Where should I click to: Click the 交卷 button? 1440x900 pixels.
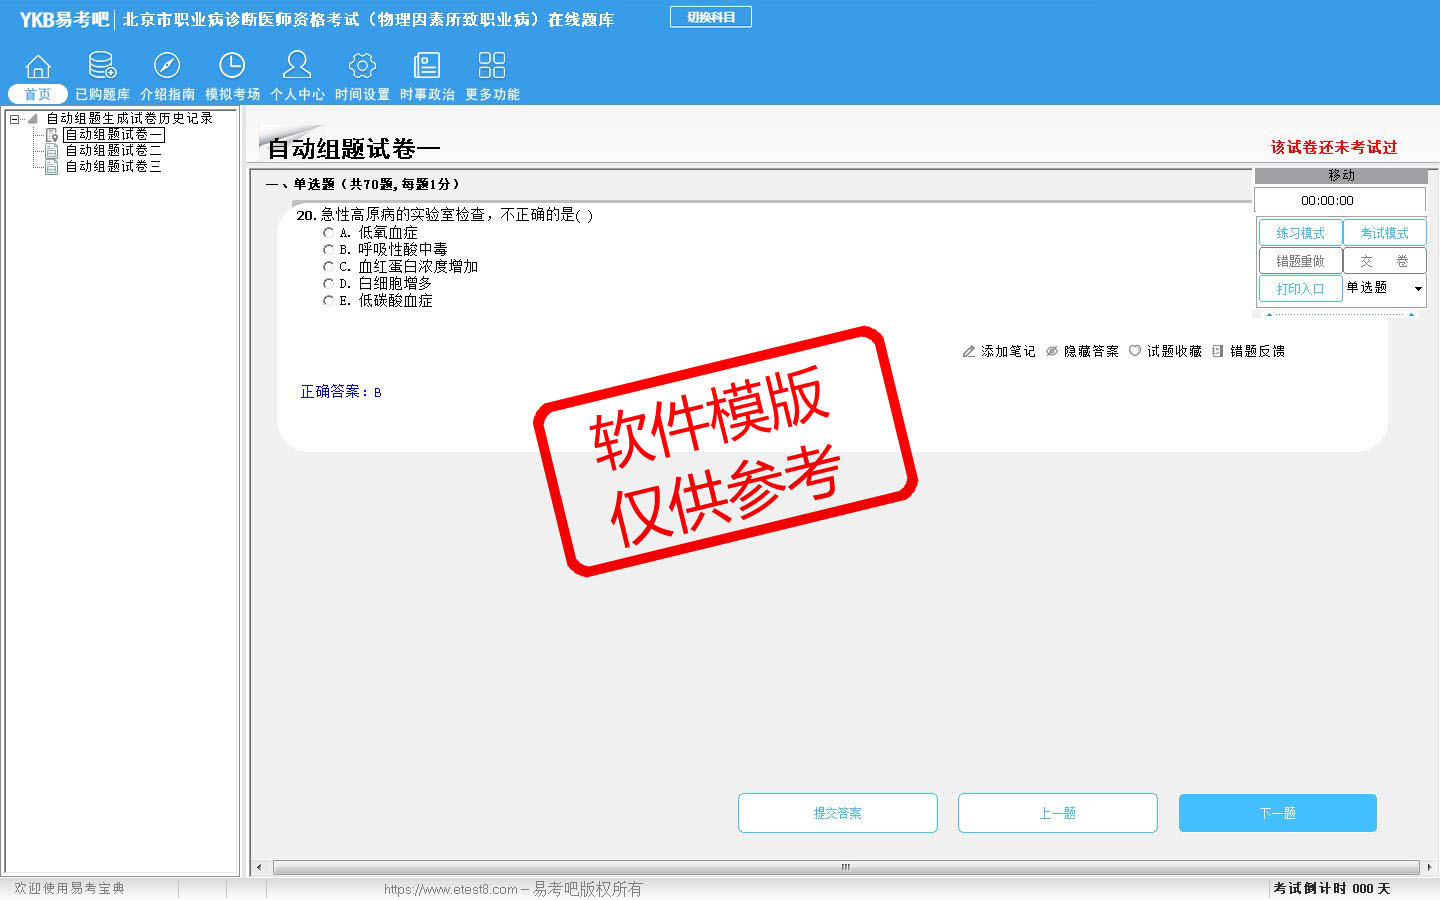tap(1384, 261)
